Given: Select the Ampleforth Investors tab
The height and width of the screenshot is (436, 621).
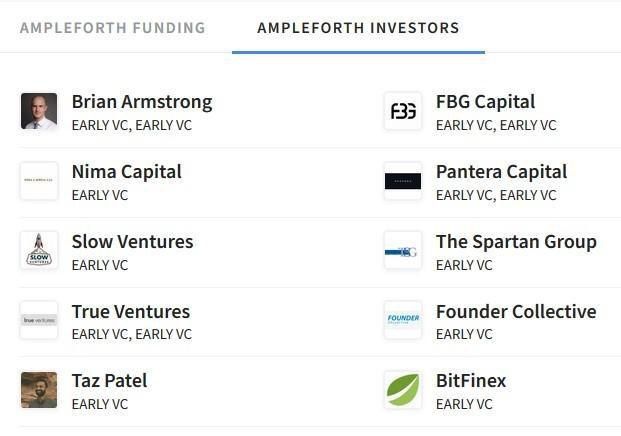Looking at the screenshot, I should [358, 28].
